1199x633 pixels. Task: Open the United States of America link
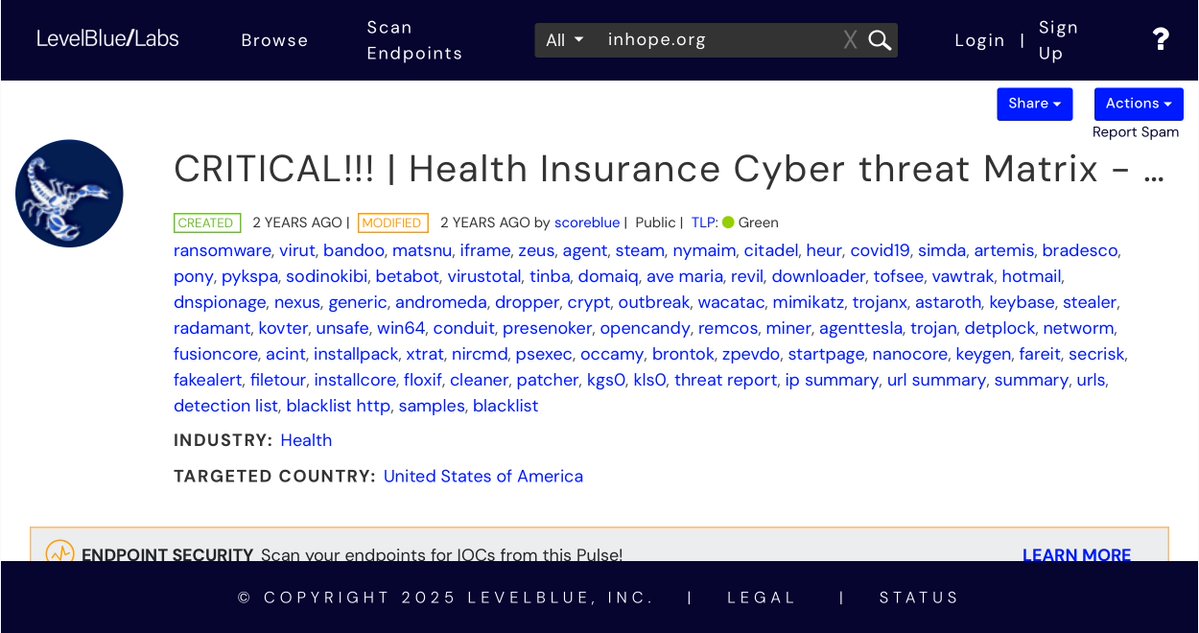(x=483, y=476)
